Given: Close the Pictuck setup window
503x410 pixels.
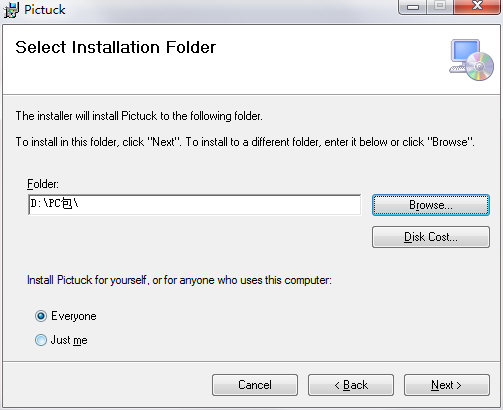Looking at the screenshot, I should [x=477, y=6].
